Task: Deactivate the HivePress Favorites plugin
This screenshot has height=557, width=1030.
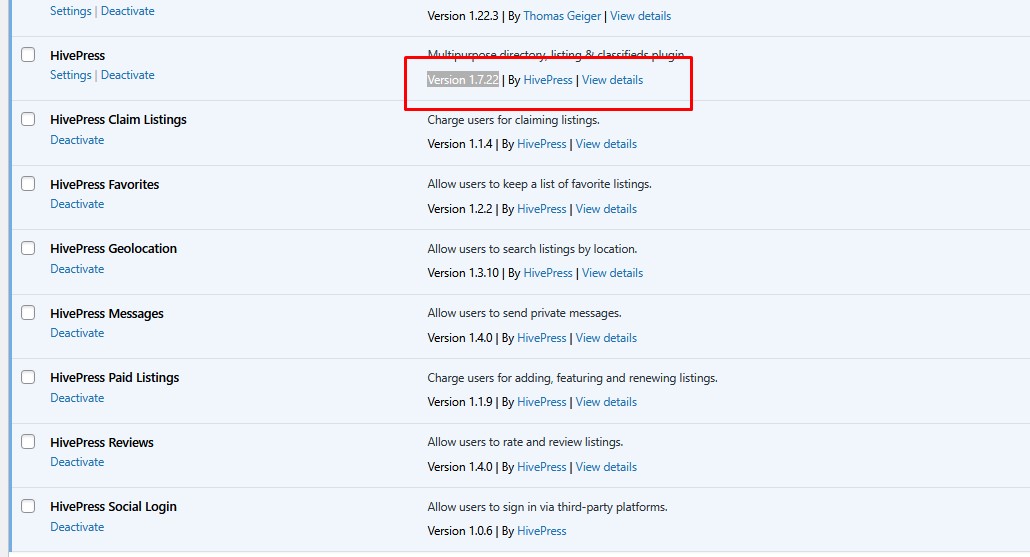Action: [x=77, y=204]
